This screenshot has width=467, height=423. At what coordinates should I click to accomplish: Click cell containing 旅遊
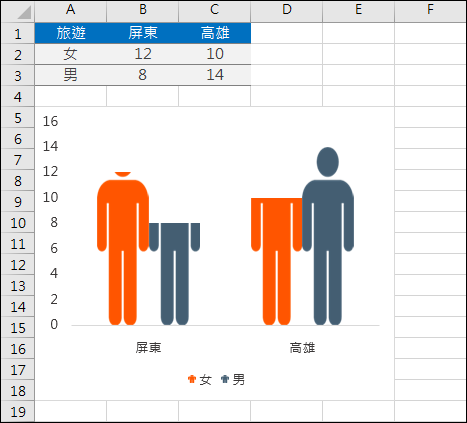click(x=71, y=33)
